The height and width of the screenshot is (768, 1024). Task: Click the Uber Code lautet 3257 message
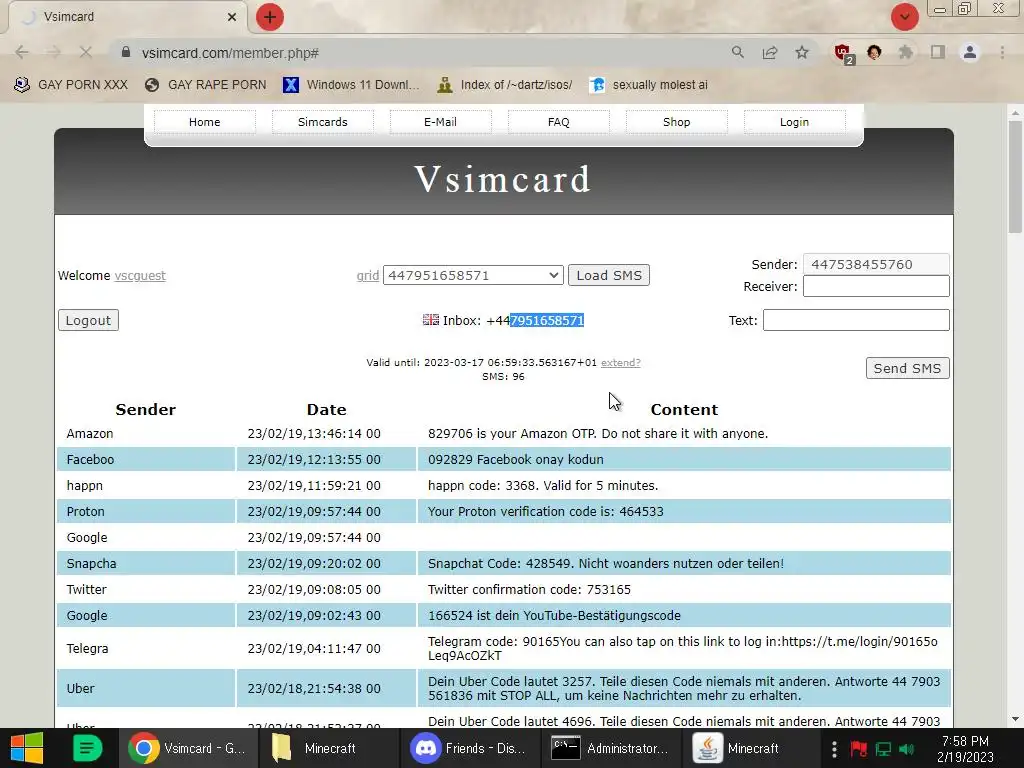click(x=684, y=688)
